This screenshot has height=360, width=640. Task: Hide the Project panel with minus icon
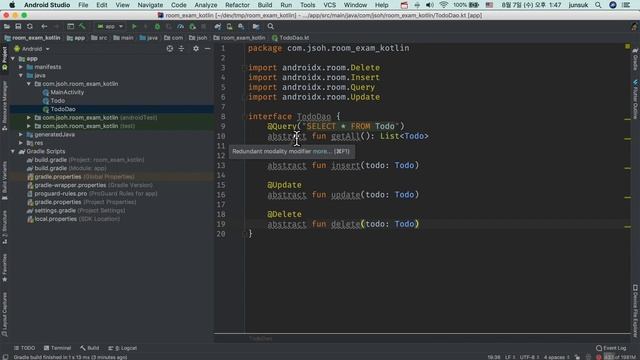click(x=207, y=49)
